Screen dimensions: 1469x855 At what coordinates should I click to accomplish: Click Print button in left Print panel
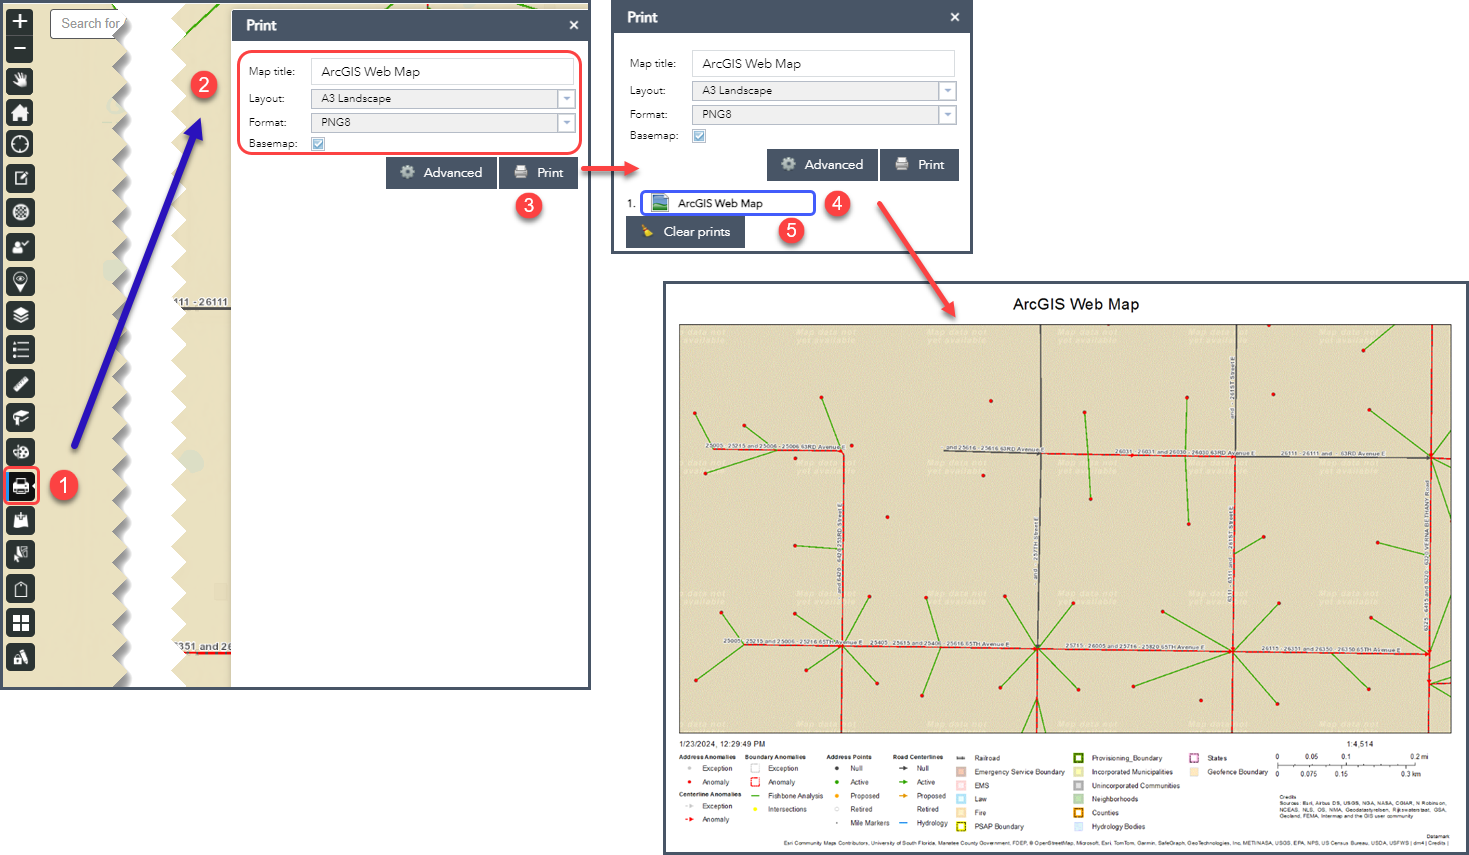coord(538,173)
